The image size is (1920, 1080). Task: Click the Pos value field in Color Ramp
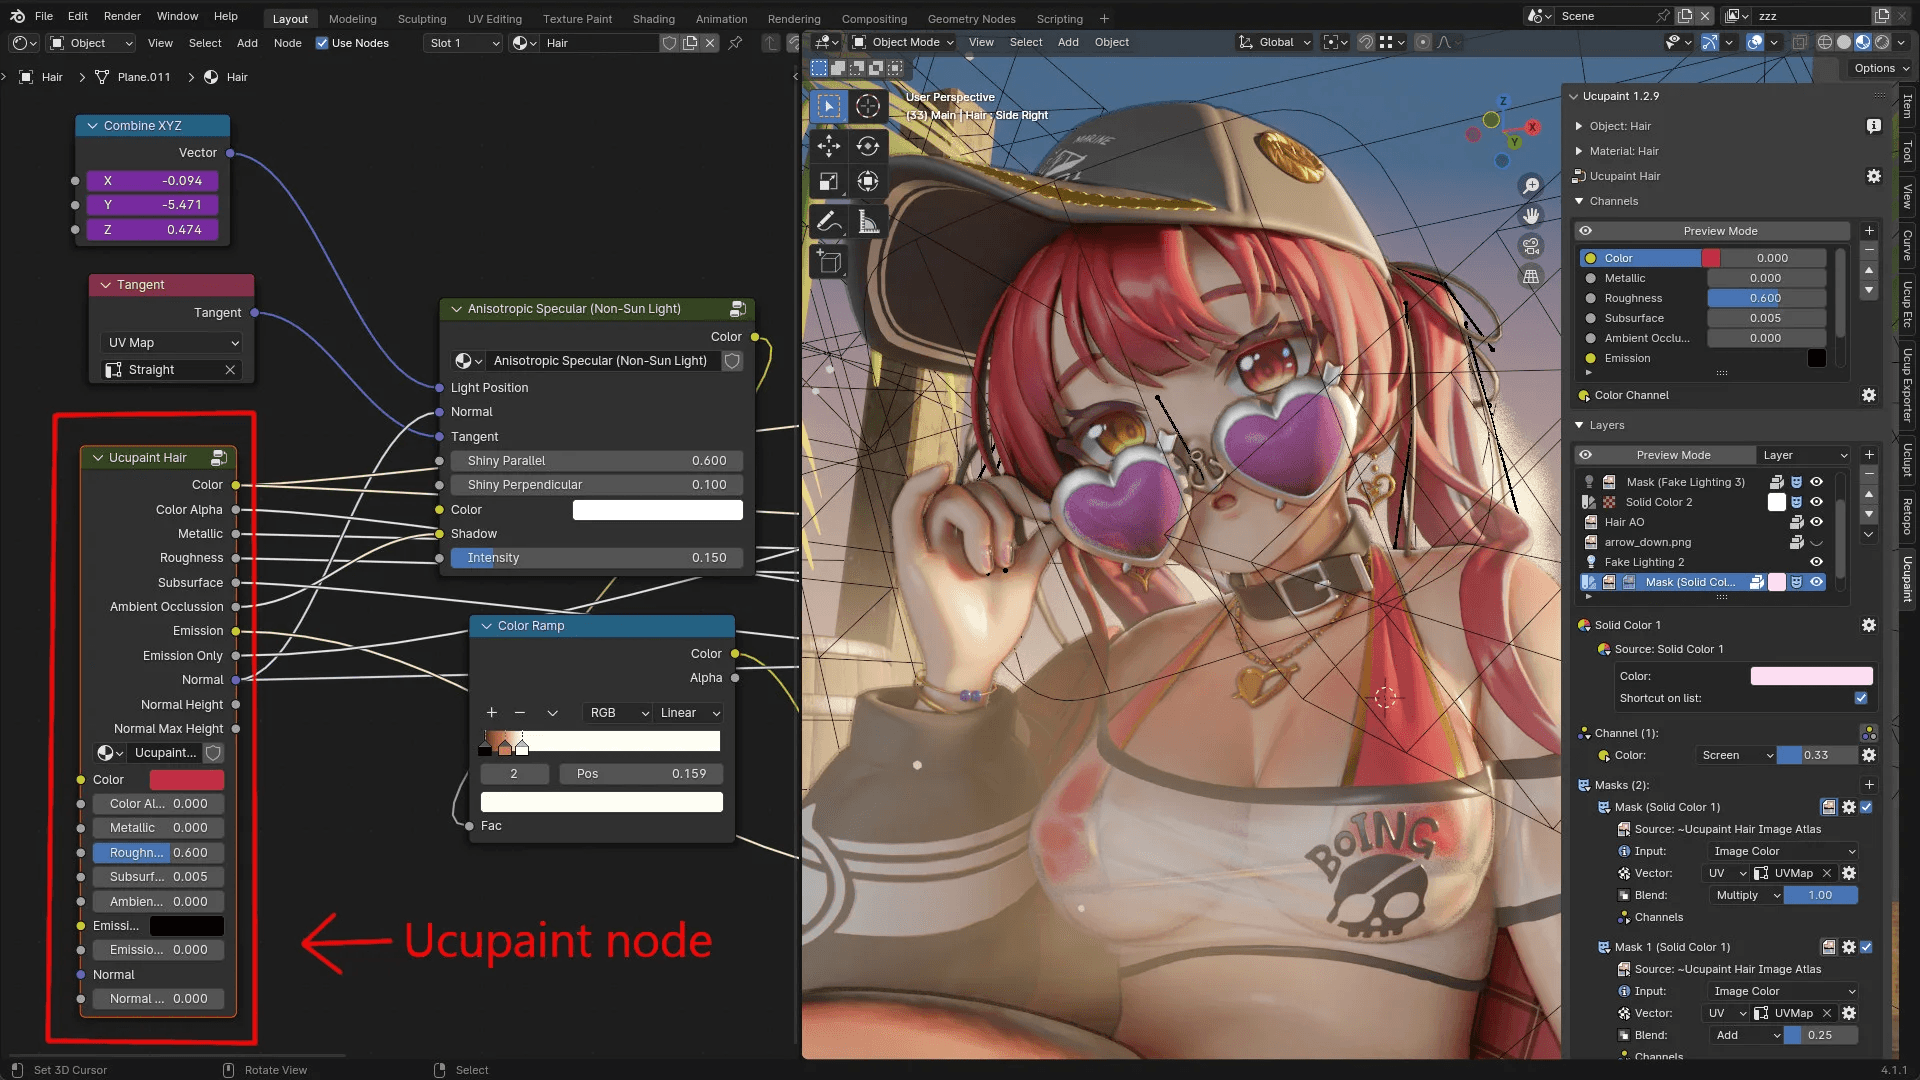pyautogui.click(x=640, y=773)
